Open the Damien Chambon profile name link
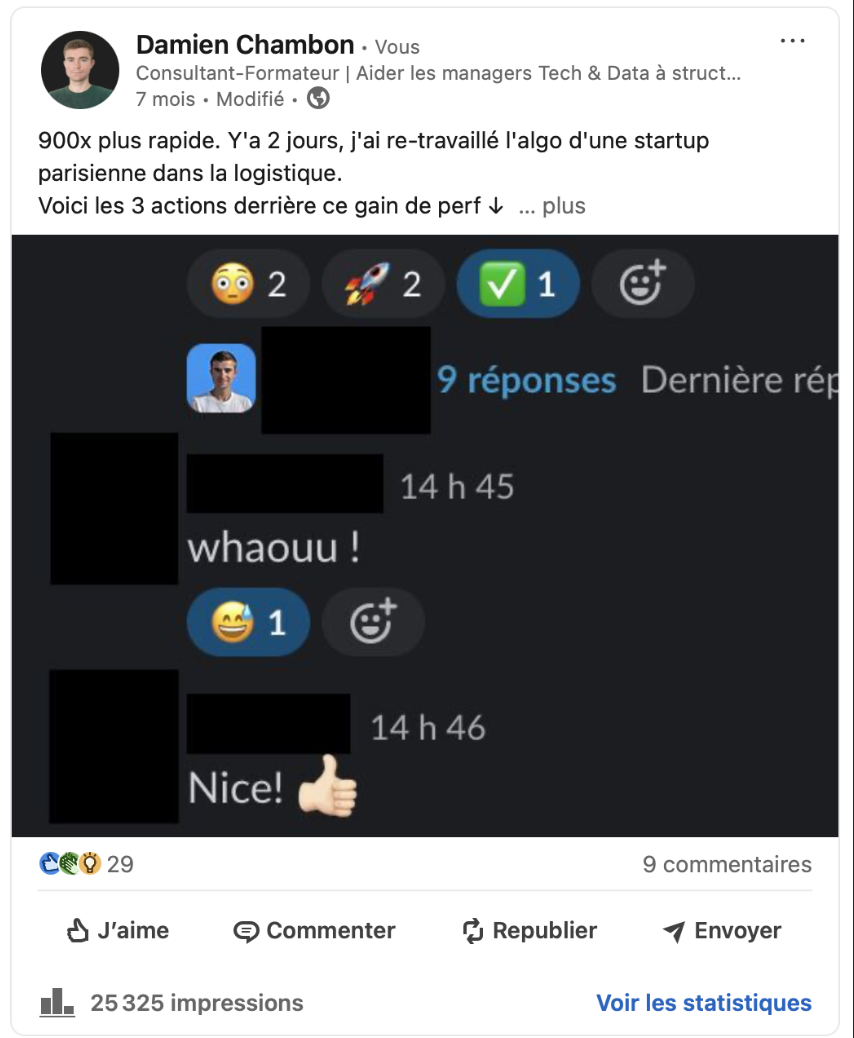The image size is (854, 1038). [245, 45]
